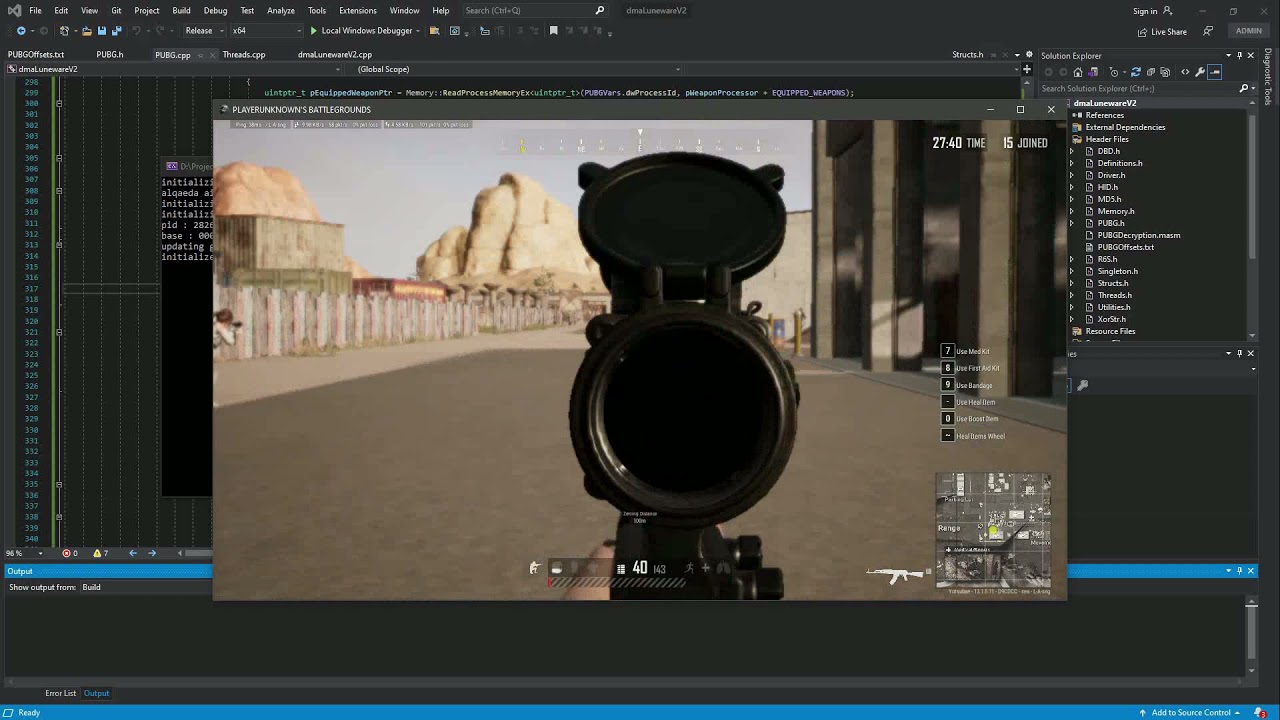Click the Sign in link
The image size is (1280, 720).
click(x=1145, y=11)
